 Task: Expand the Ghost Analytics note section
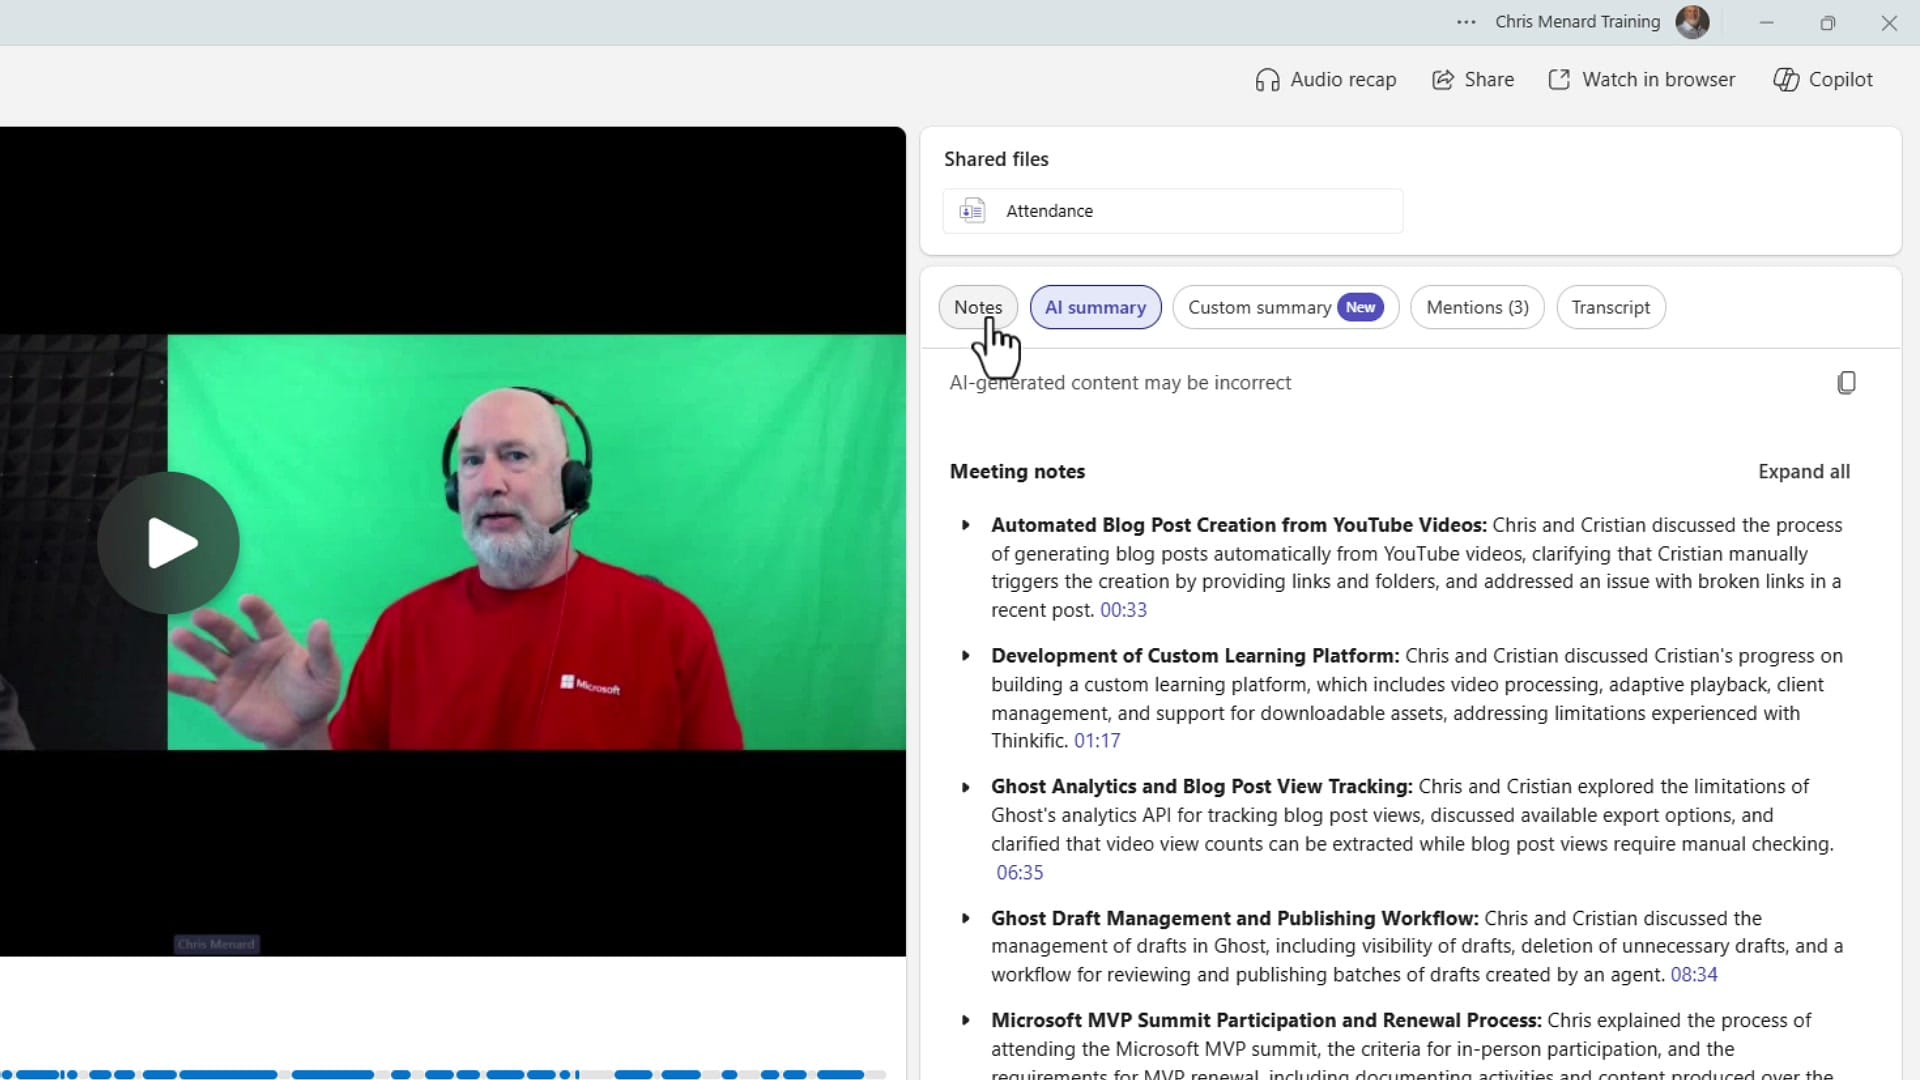point(966,787)
